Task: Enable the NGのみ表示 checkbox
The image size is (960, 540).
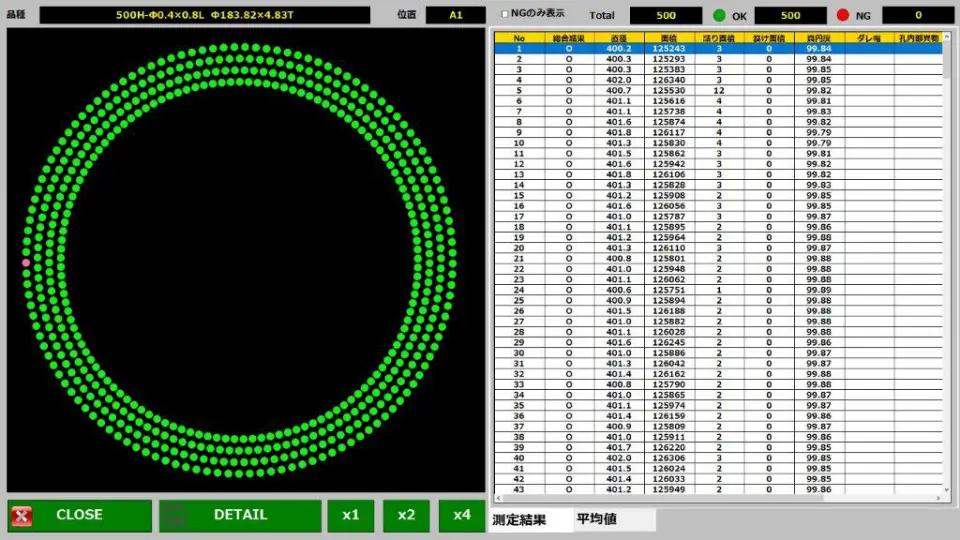Action: coord(504,14)
